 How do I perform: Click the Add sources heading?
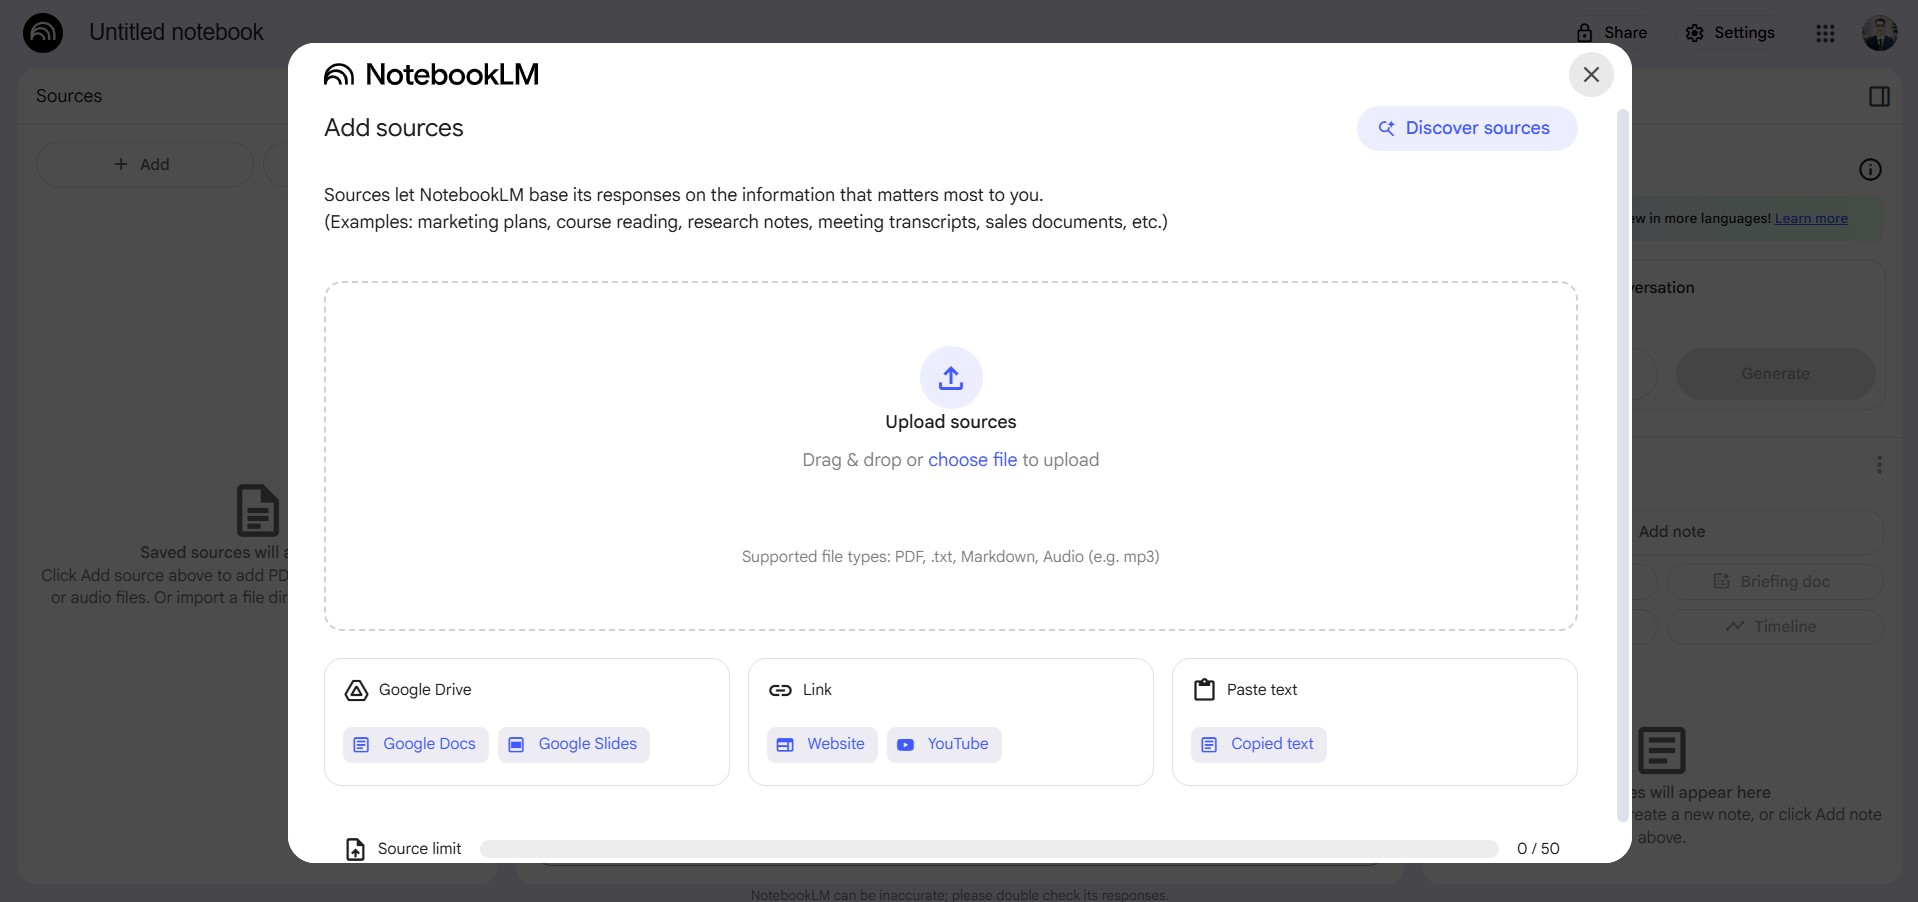coord(394,128)
